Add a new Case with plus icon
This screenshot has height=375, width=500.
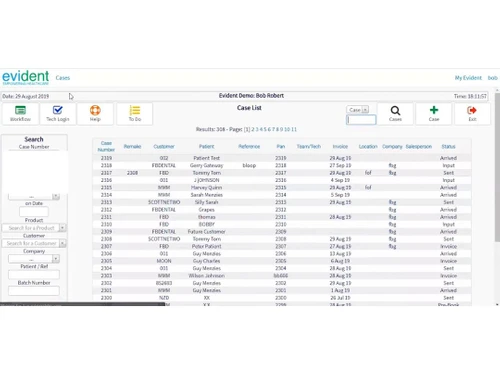coord(434,114)
